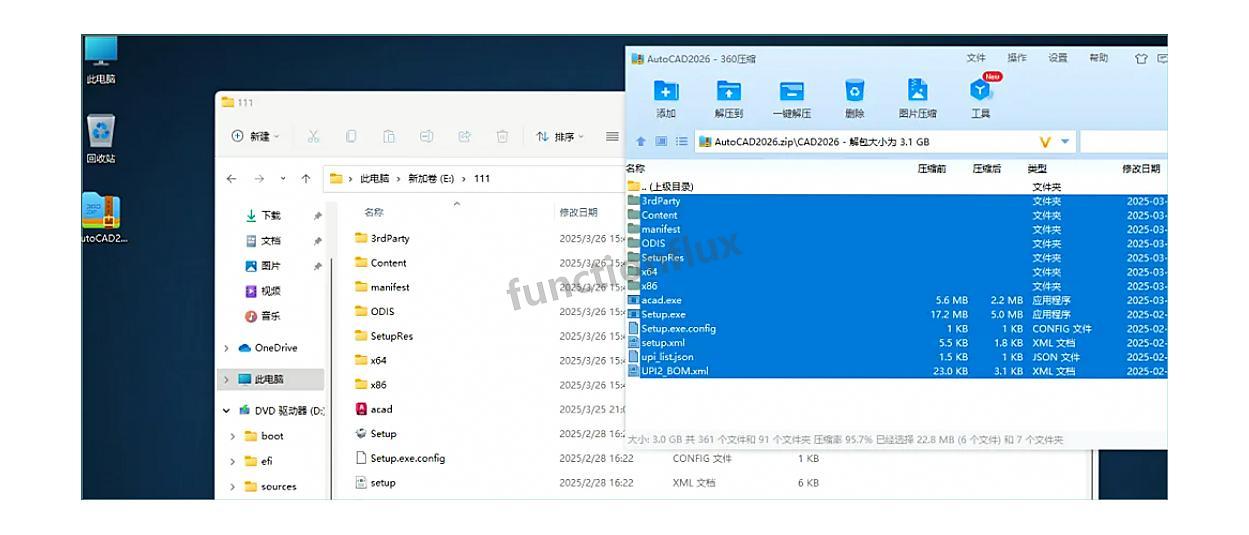Open the 帮助 menu in 360压缩
The height and width of the screenshot is (535, 1249).
point(1099,58)
